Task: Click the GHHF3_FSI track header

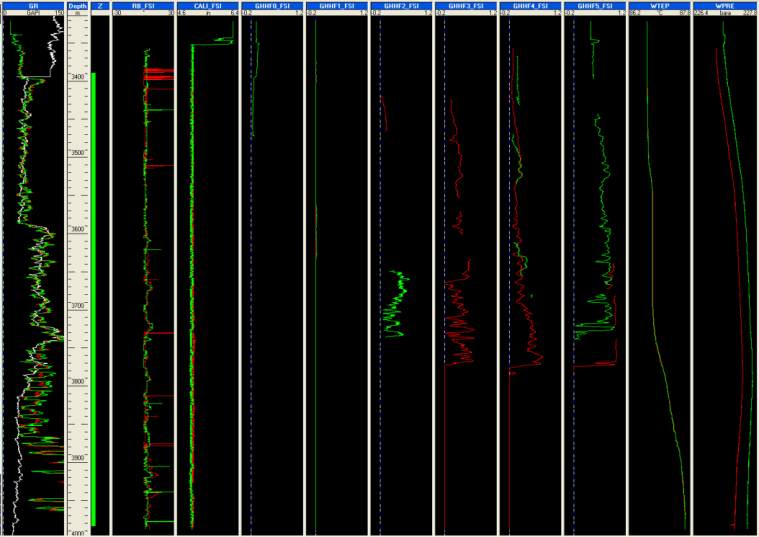Action: click(465, 5)
